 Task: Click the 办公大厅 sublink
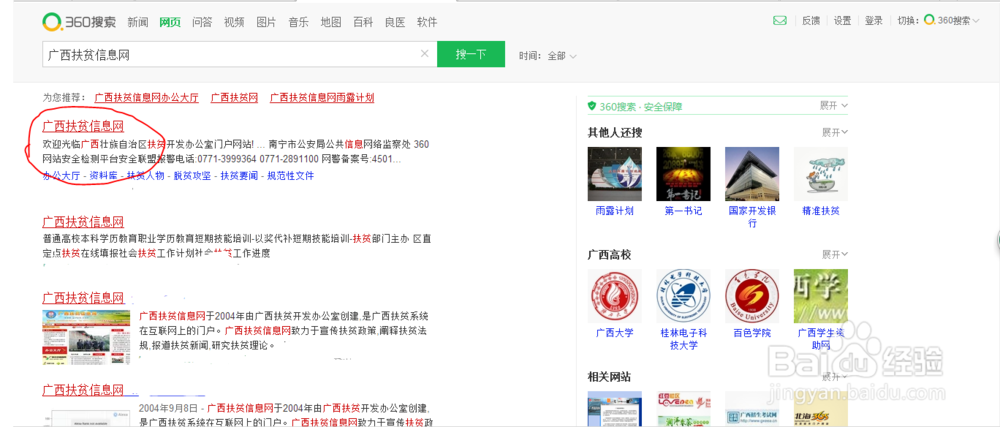pyautogui.click(x=61, y=176)
